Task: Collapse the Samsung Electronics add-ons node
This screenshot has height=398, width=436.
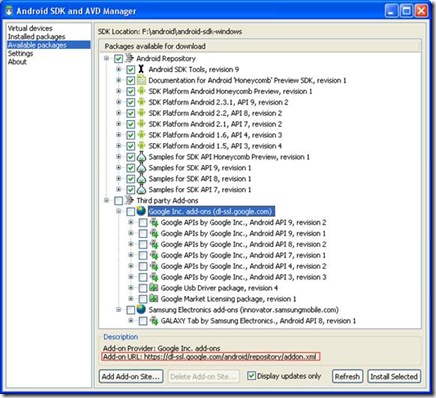Action: click(x=118, y=310)
